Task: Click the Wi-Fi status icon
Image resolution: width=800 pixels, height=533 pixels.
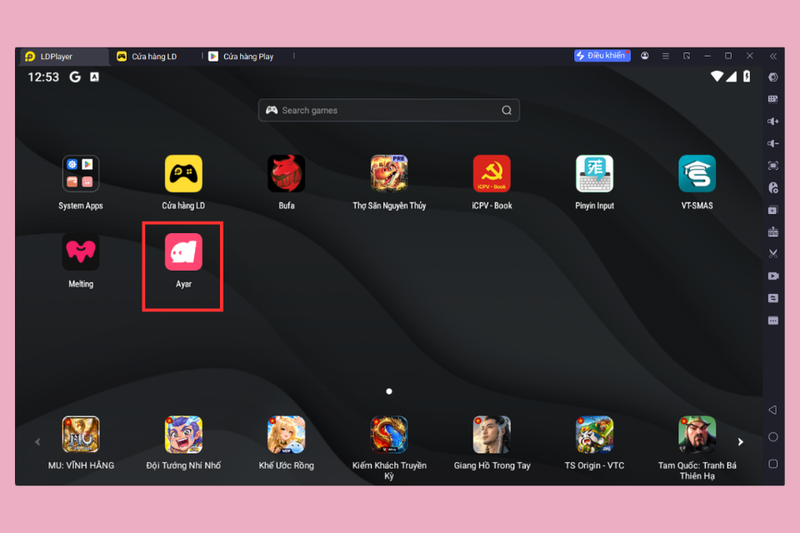Action: coord(717,77)
